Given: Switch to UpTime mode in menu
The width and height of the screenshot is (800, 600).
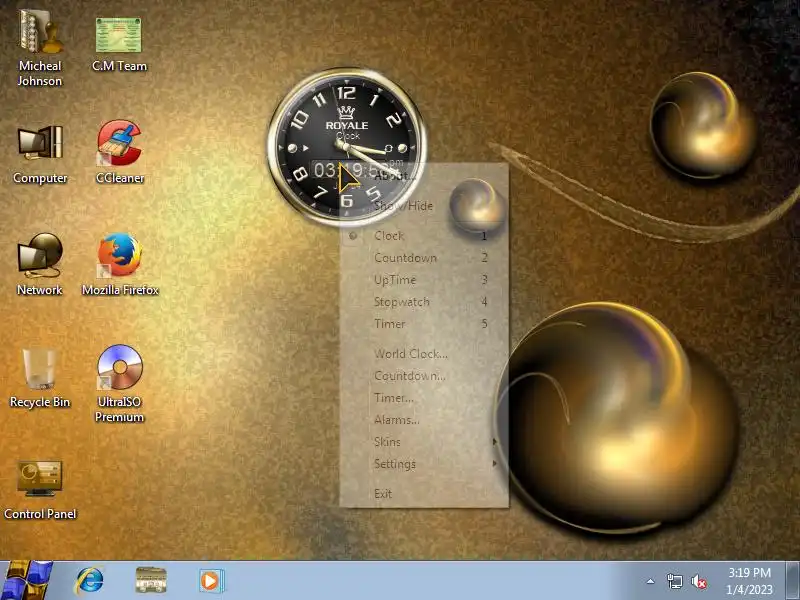Looking at the screenshot, I should point(423,280).
